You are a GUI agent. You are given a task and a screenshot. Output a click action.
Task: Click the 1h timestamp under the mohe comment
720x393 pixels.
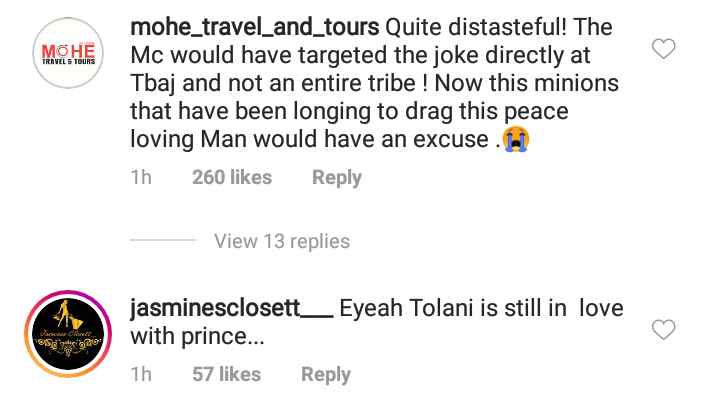pos(141,178)
